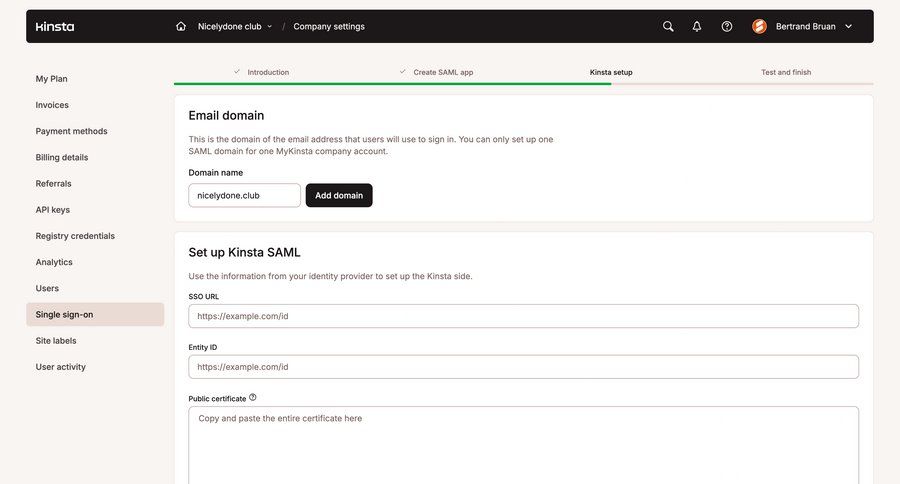Go to the Create SAML app step
The height and width of the screenshot is (484, 900).
(x=442, y=72)
